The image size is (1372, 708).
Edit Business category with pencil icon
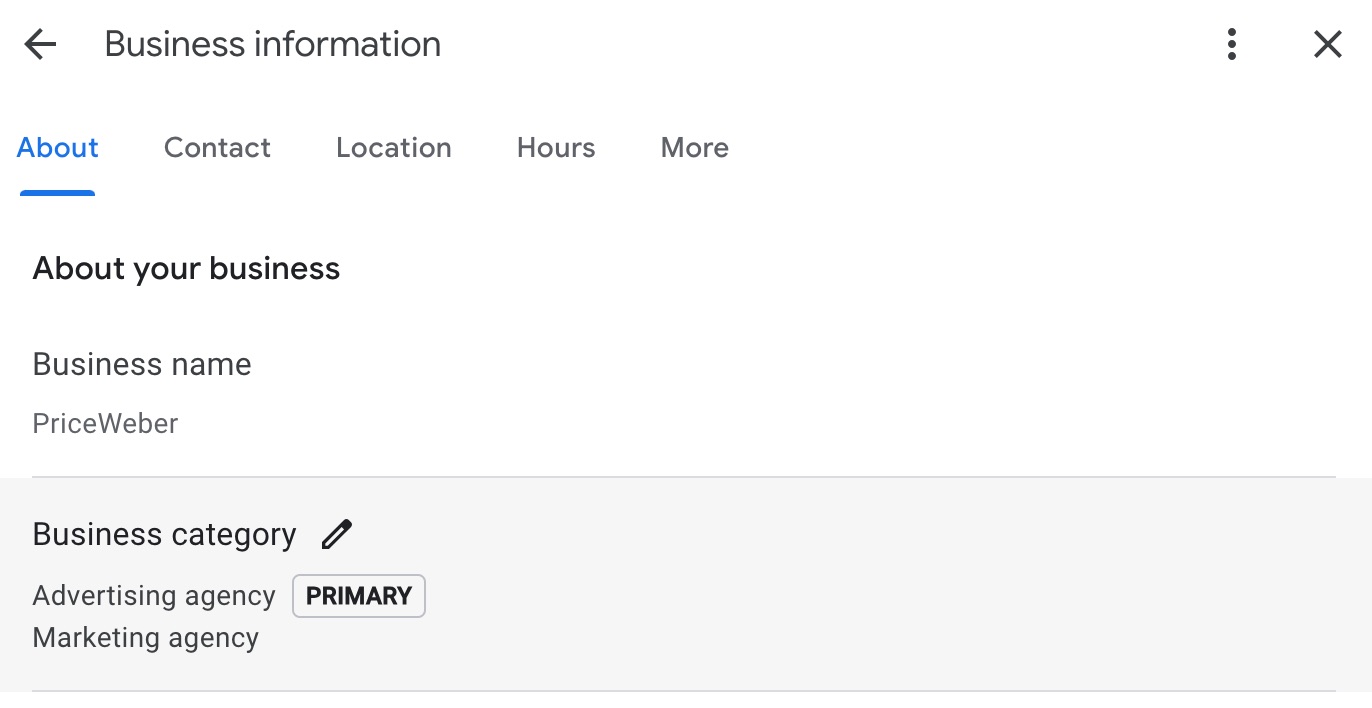tap(337, 535)
